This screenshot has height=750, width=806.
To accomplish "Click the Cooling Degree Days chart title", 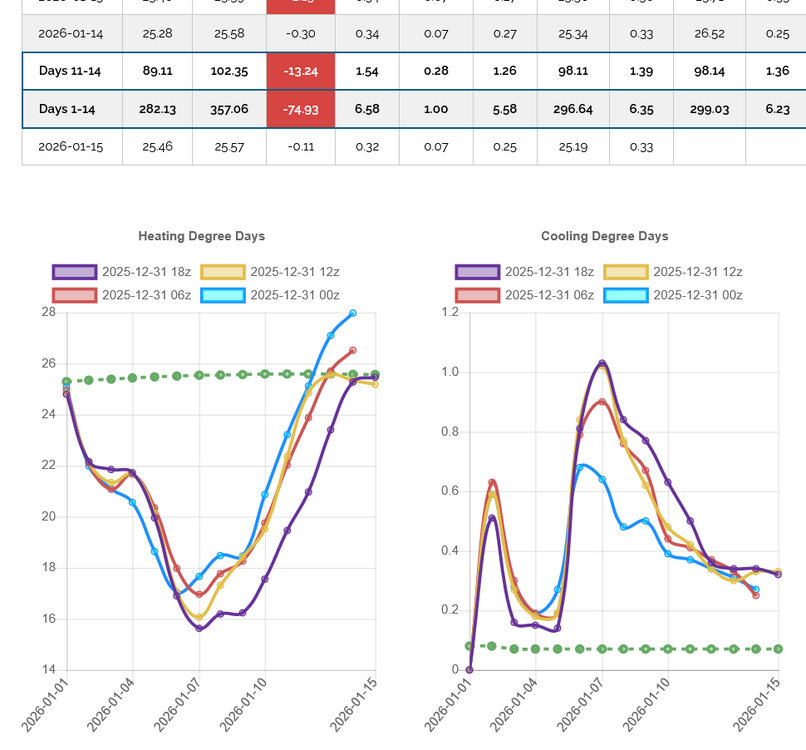I will point(604,236).
